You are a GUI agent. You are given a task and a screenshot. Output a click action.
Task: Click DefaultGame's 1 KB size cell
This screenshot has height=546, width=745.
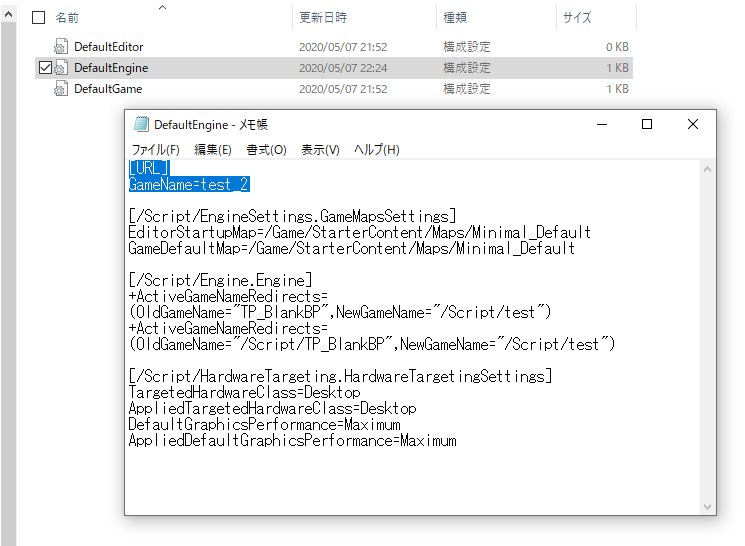pos(617,89)
